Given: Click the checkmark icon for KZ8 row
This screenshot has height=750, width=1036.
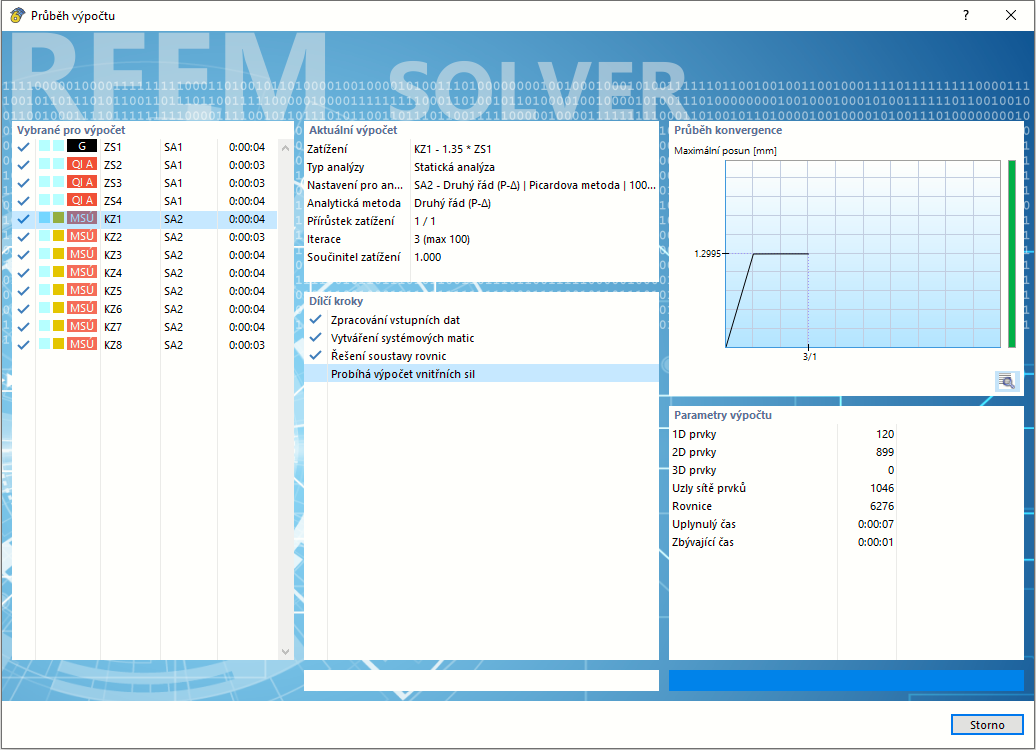Looking at the screenshot, I should [x=23, y=345].
